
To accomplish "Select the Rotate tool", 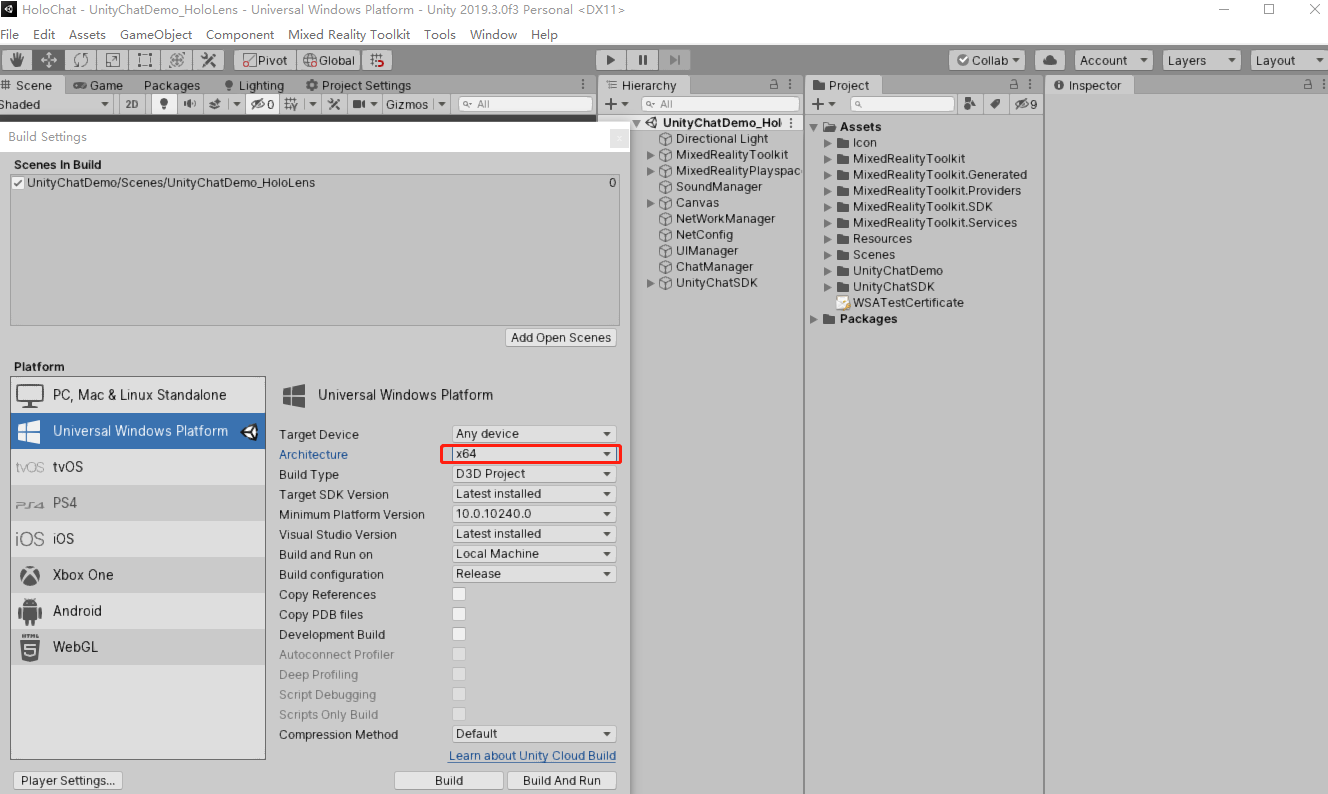I will (x=80, y=61).
